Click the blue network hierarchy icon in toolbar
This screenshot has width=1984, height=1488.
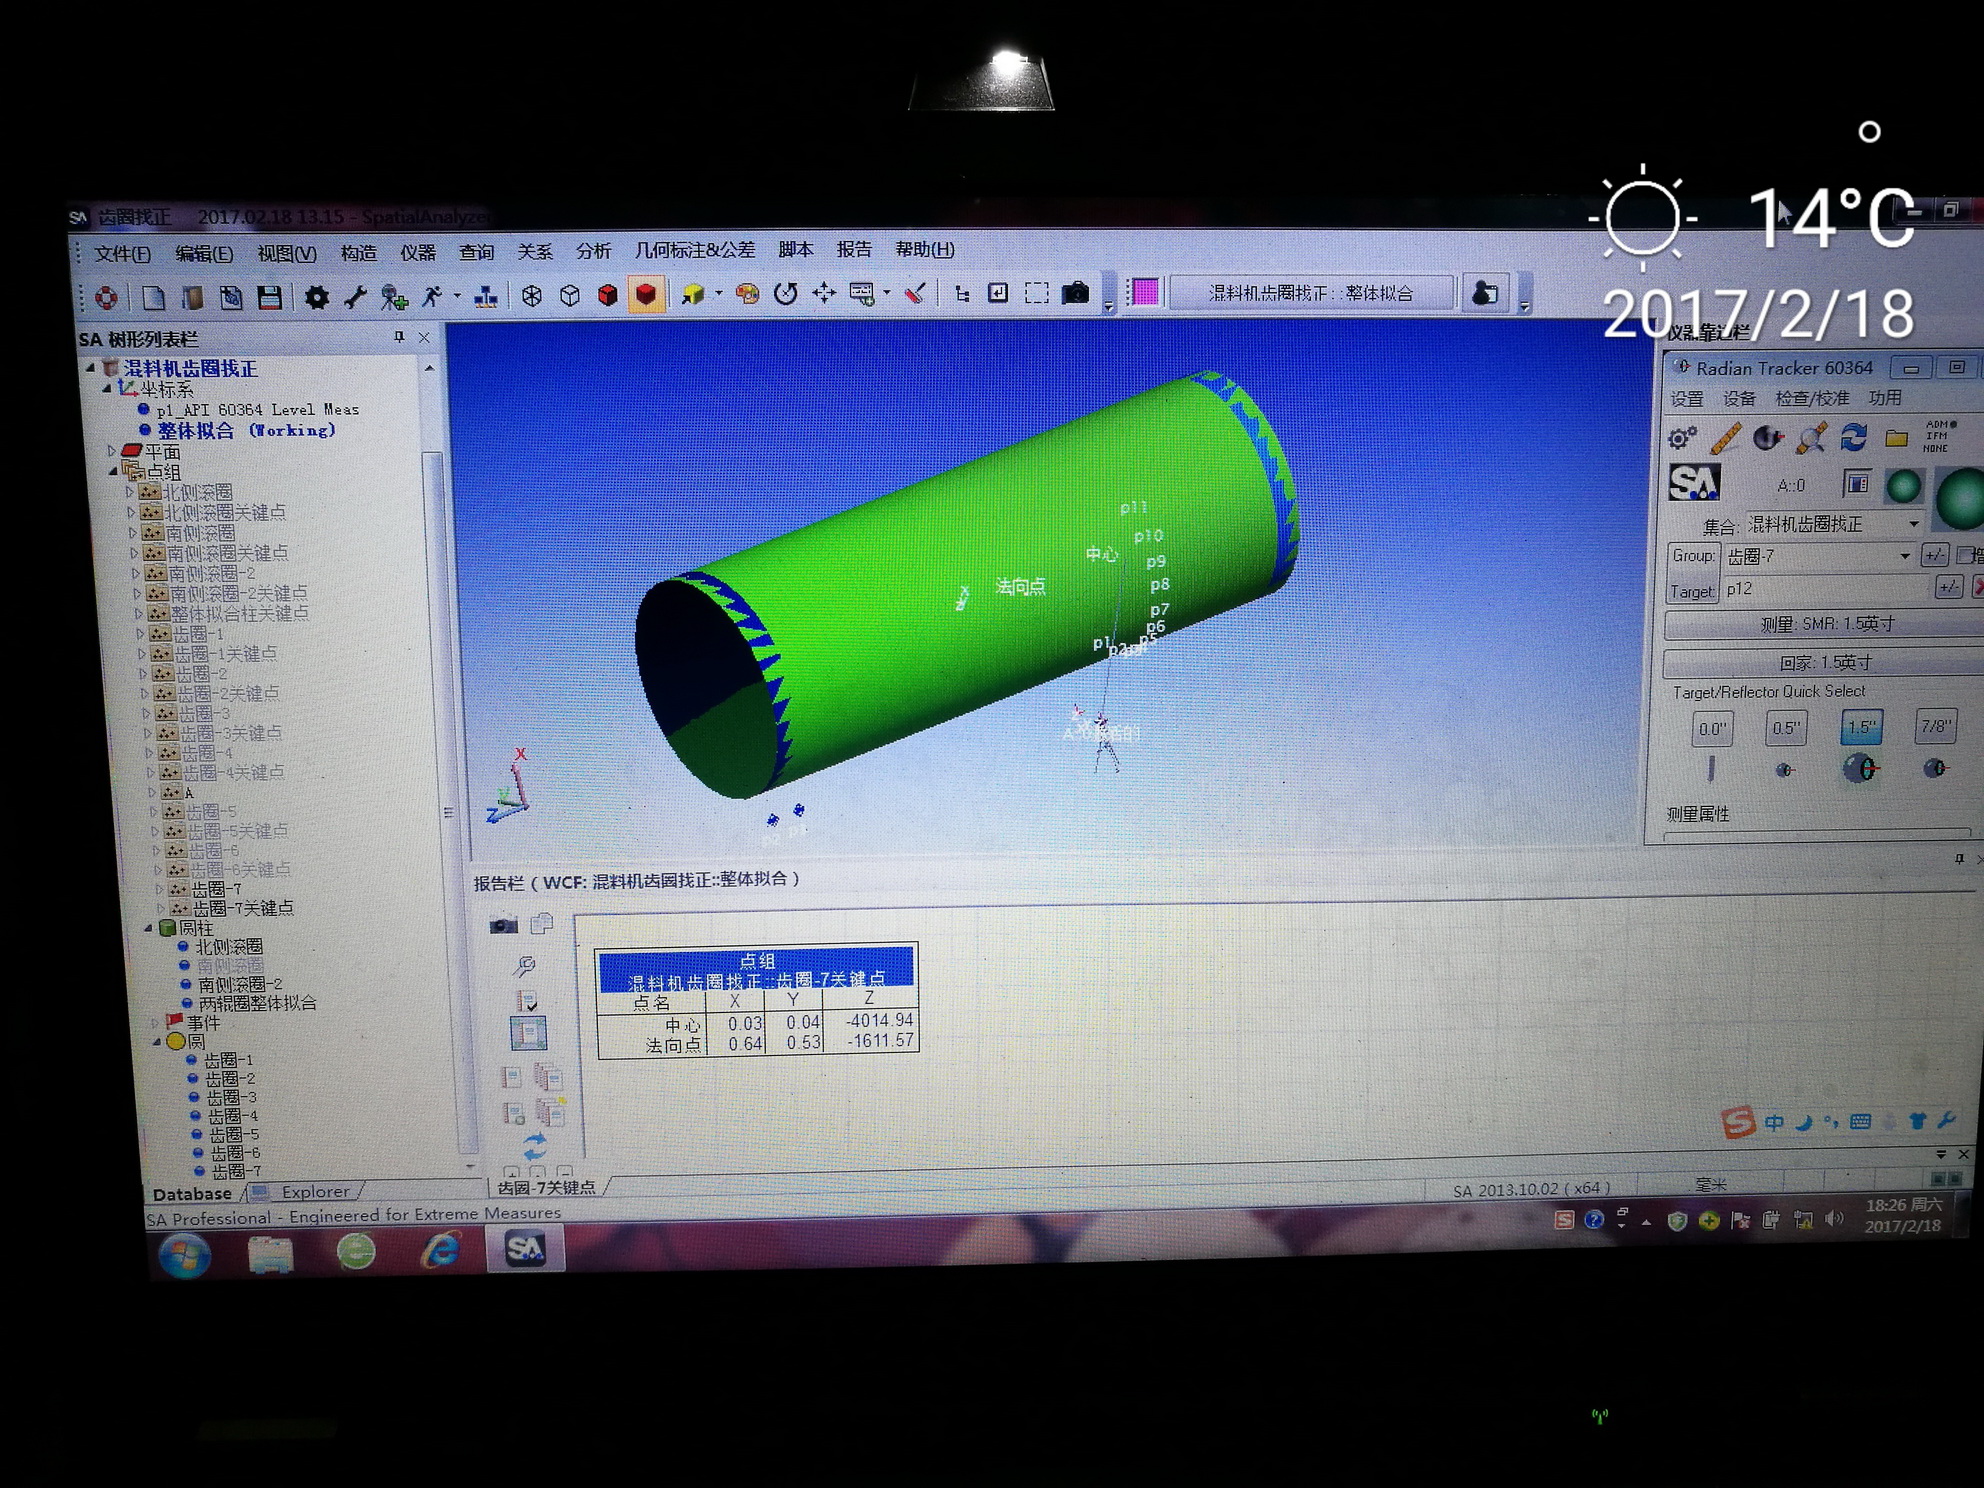[x=486, y=296]
